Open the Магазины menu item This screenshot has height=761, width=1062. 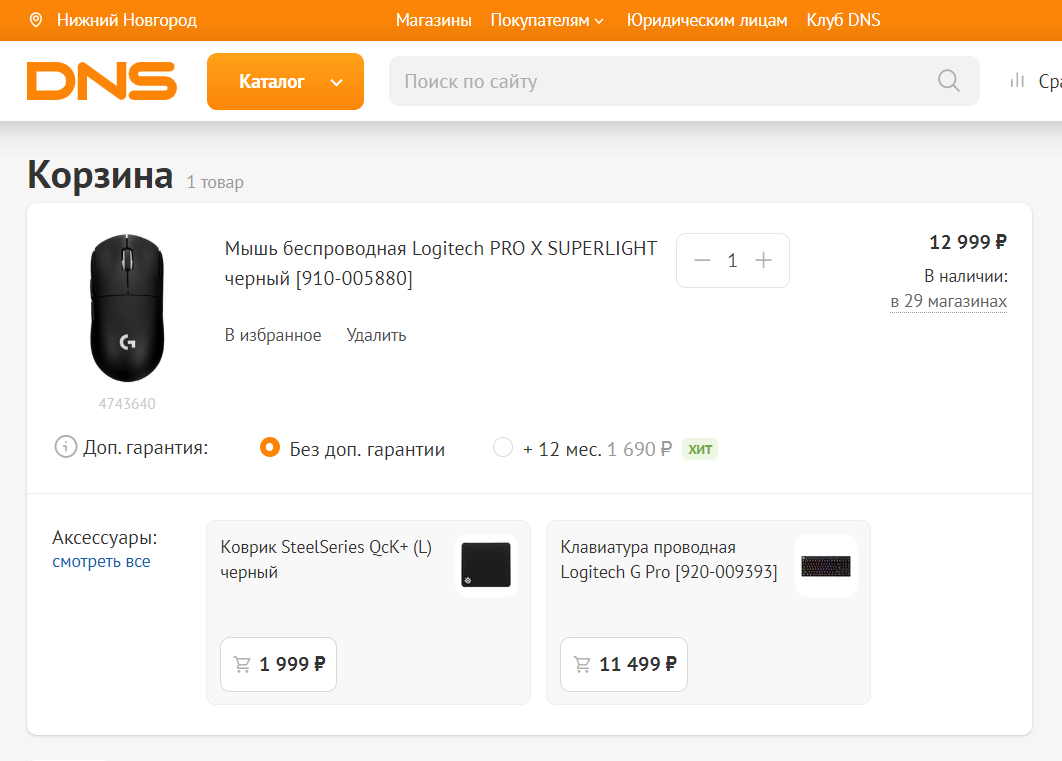tap(433, 20)
